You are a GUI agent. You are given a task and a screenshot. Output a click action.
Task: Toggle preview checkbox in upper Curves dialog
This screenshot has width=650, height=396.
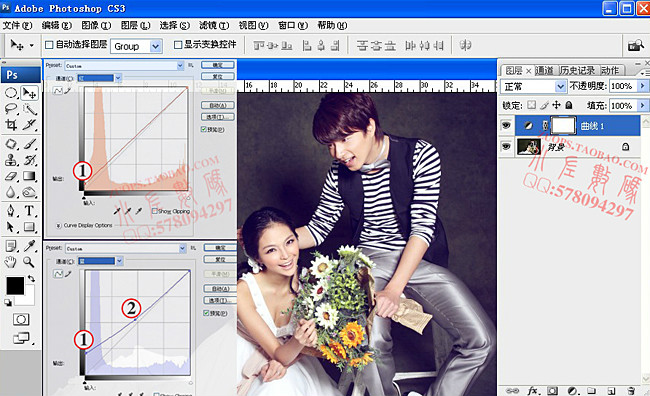pos(204,129)
